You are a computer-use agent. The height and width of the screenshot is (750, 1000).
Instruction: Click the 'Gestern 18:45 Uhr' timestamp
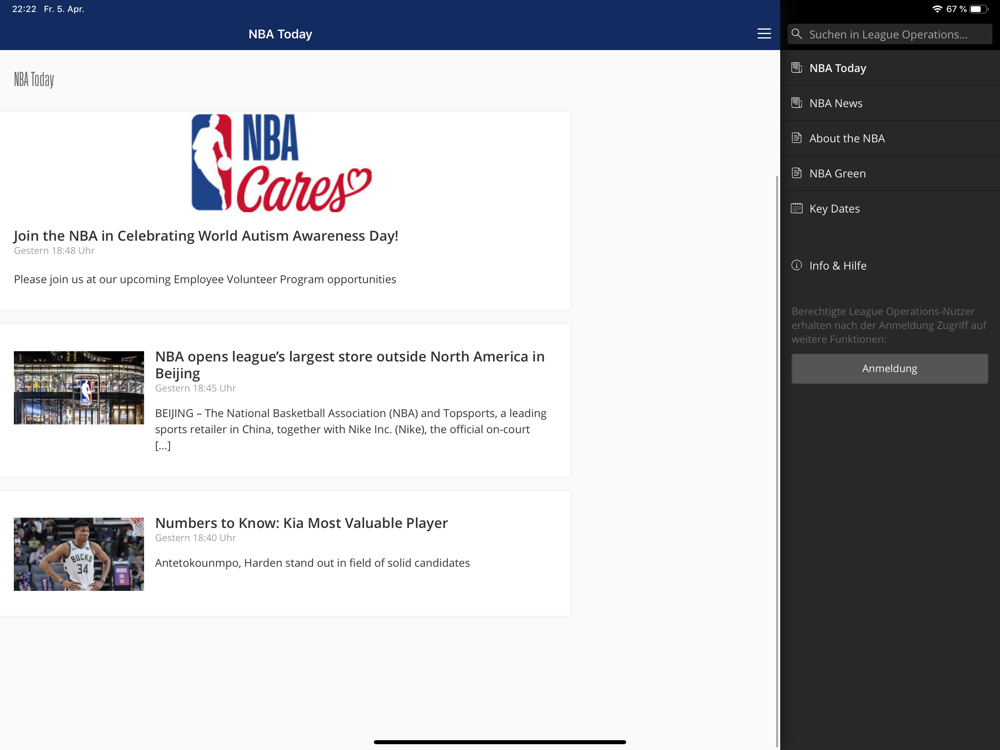click(195, 388)
